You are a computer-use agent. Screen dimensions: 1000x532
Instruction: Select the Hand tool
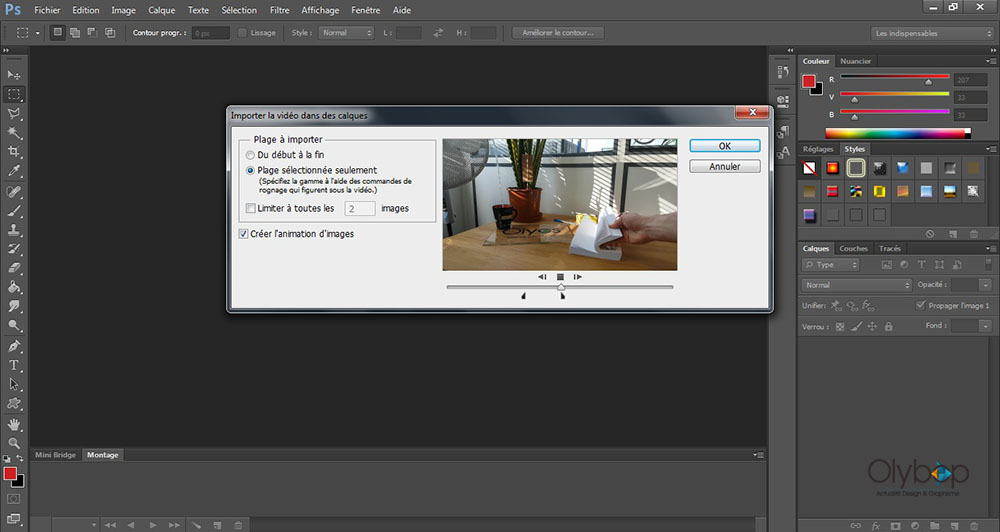click(13, 424)
